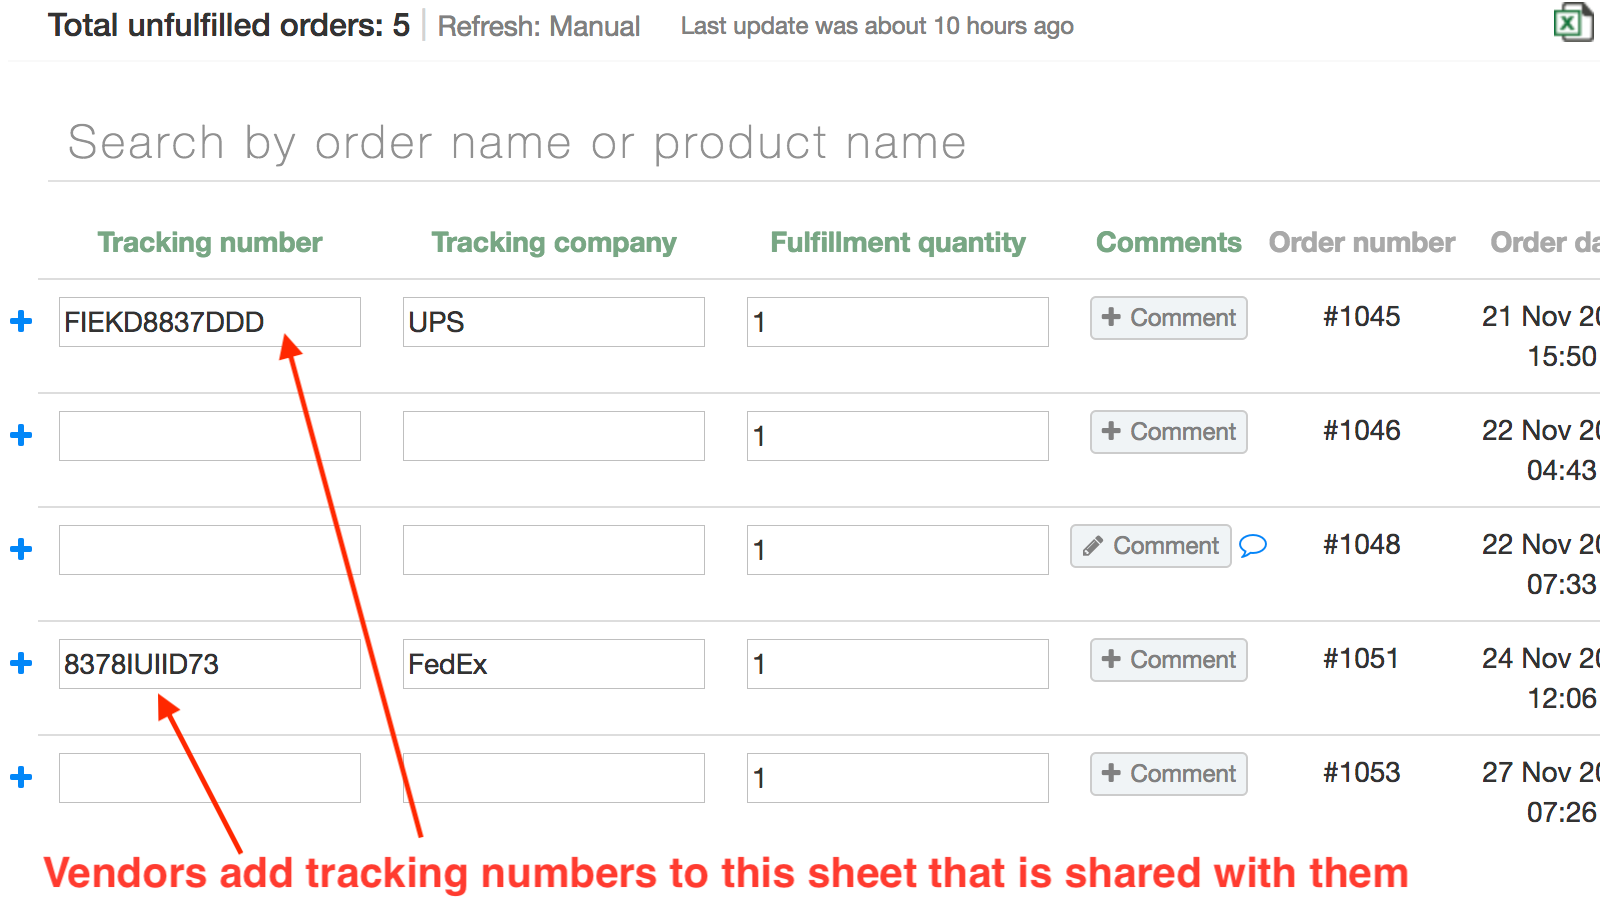Click the Refresh: Manual setting
1600x900 pixels.
(538, 26)
